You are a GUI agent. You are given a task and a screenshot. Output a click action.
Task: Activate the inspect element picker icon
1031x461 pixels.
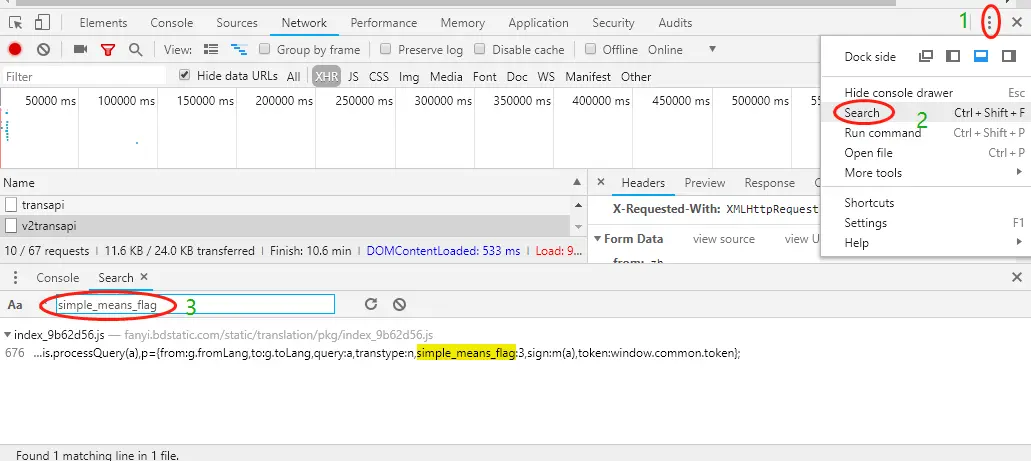point(15,23)
